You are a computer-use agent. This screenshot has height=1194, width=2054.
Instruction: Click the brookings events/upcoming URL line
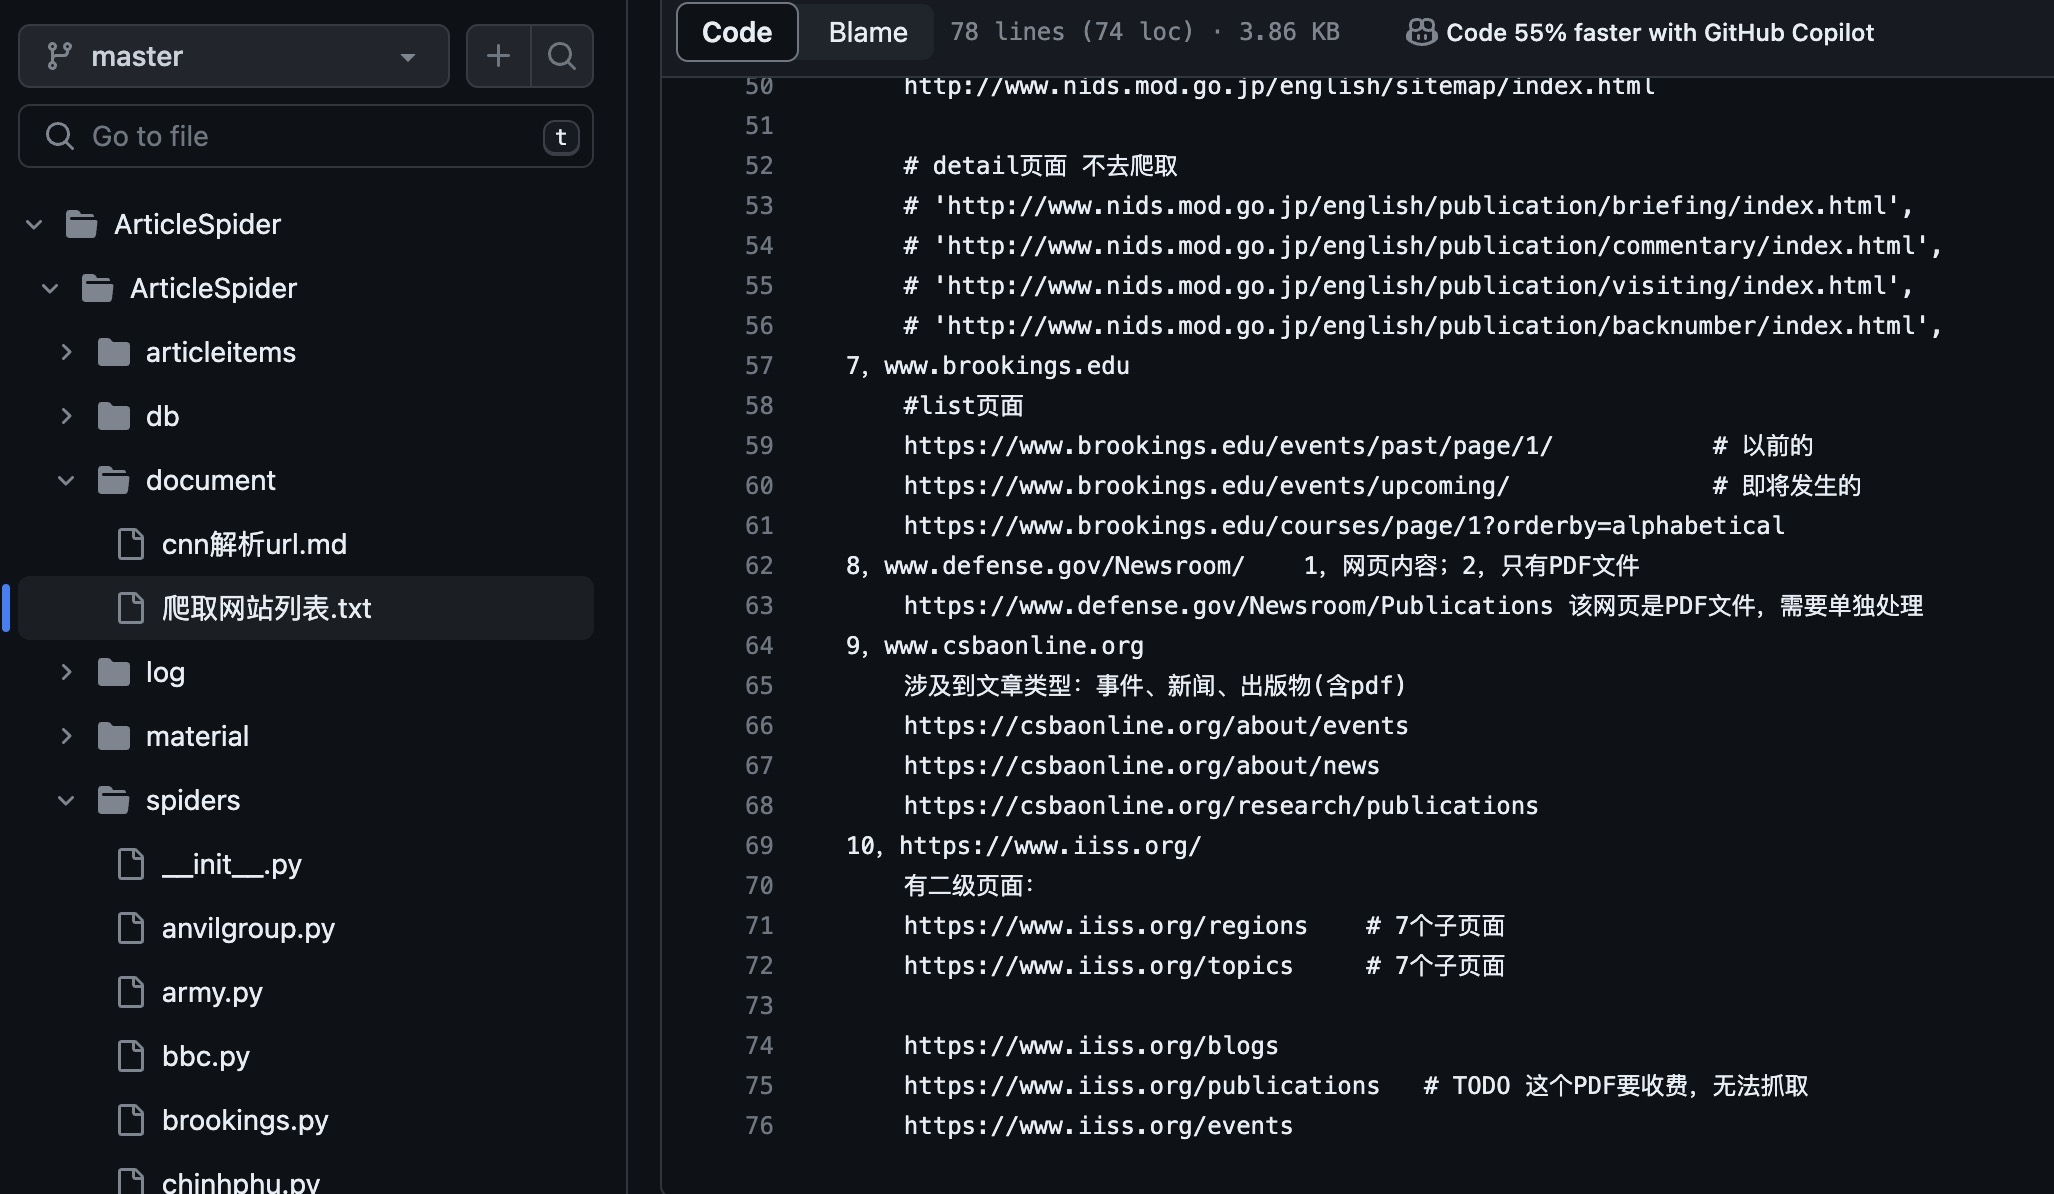tap(1207, 486)
